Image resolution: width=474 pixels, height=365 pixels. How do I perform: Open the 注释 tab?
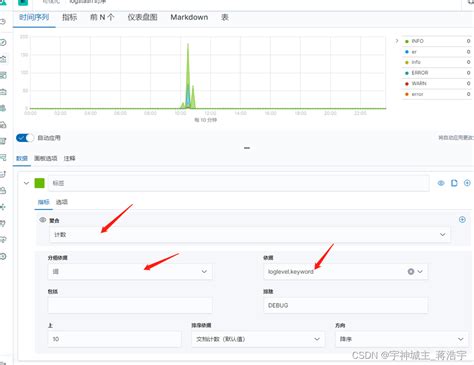coord(69,158)
